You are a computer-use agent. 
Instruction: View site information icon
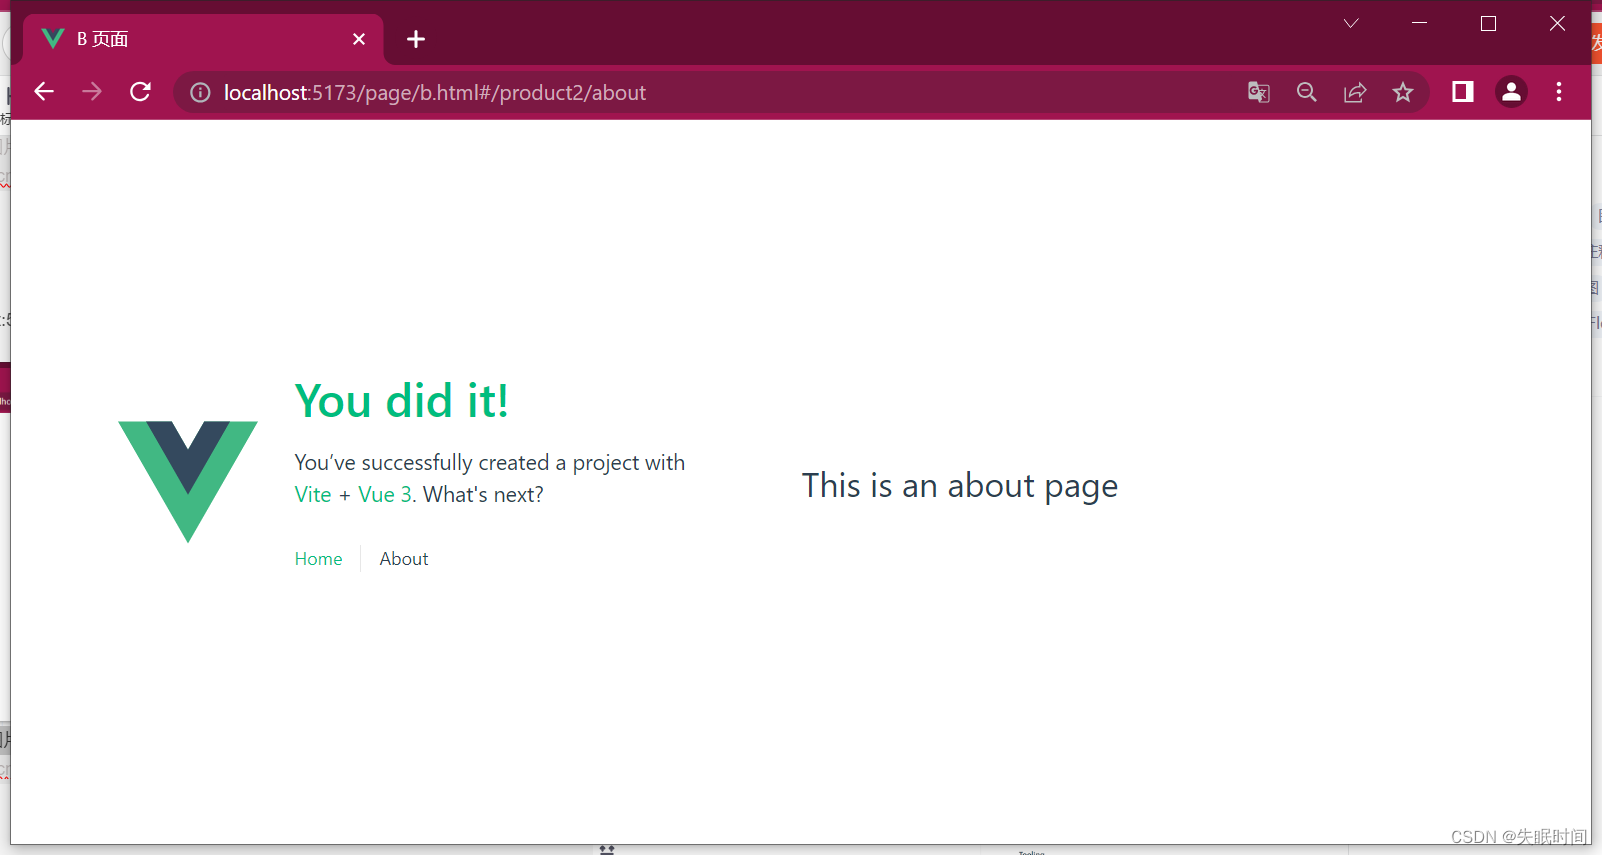[201, 93]
